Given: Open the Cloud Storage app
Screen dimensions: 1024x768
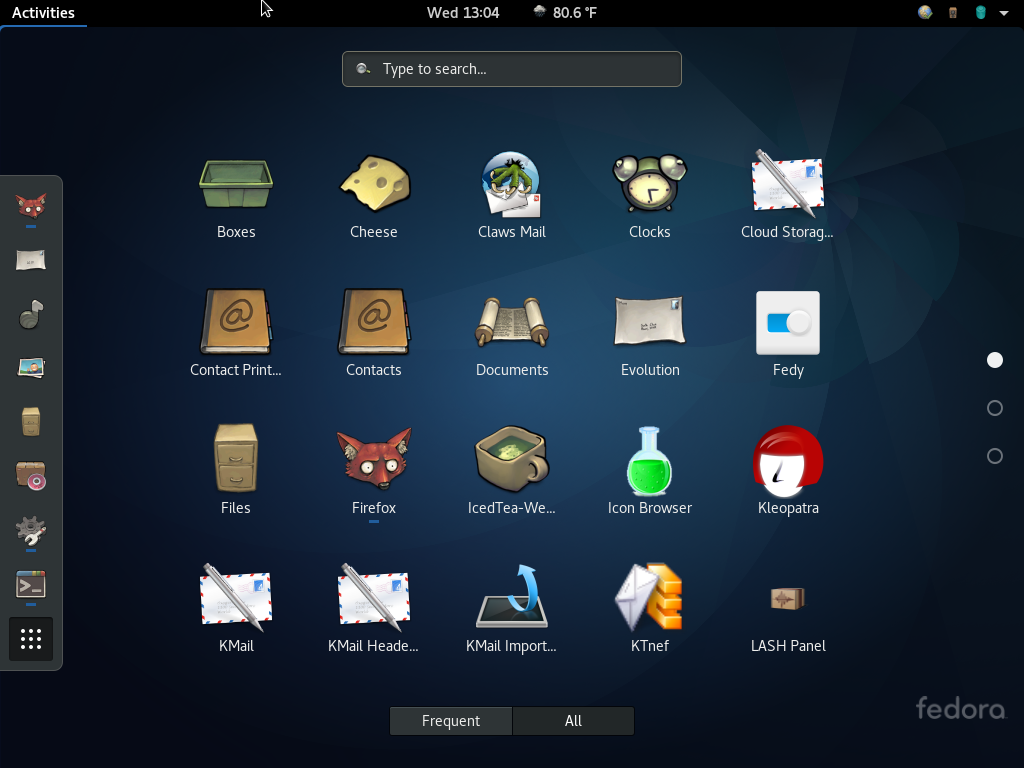Looking at the screenshot, I should [x=788, y=196].
